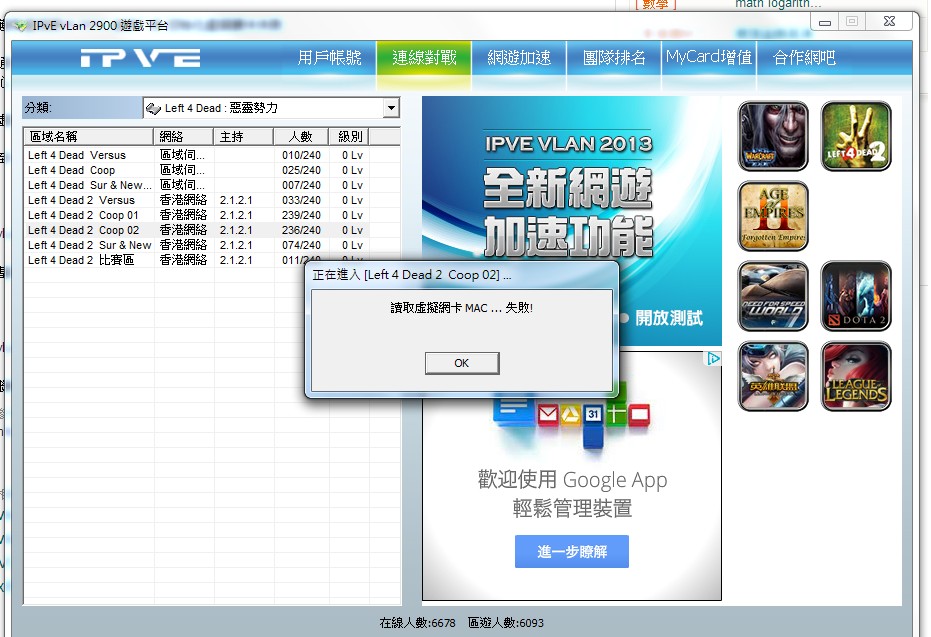
Task: Open the 團隊排名 tab
Action: (x=614, y=58)
